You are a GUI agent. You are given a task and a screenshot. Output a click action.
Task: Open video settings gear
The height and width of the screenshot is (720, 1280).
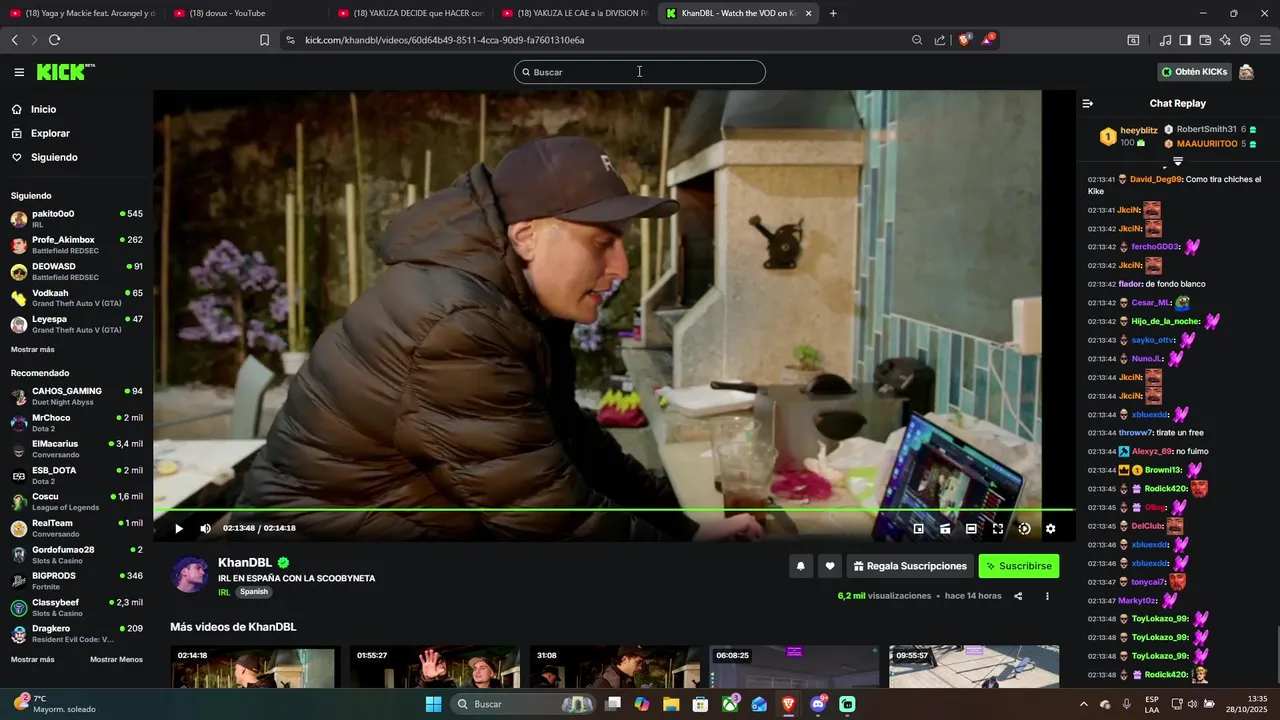click(1050, 528)
